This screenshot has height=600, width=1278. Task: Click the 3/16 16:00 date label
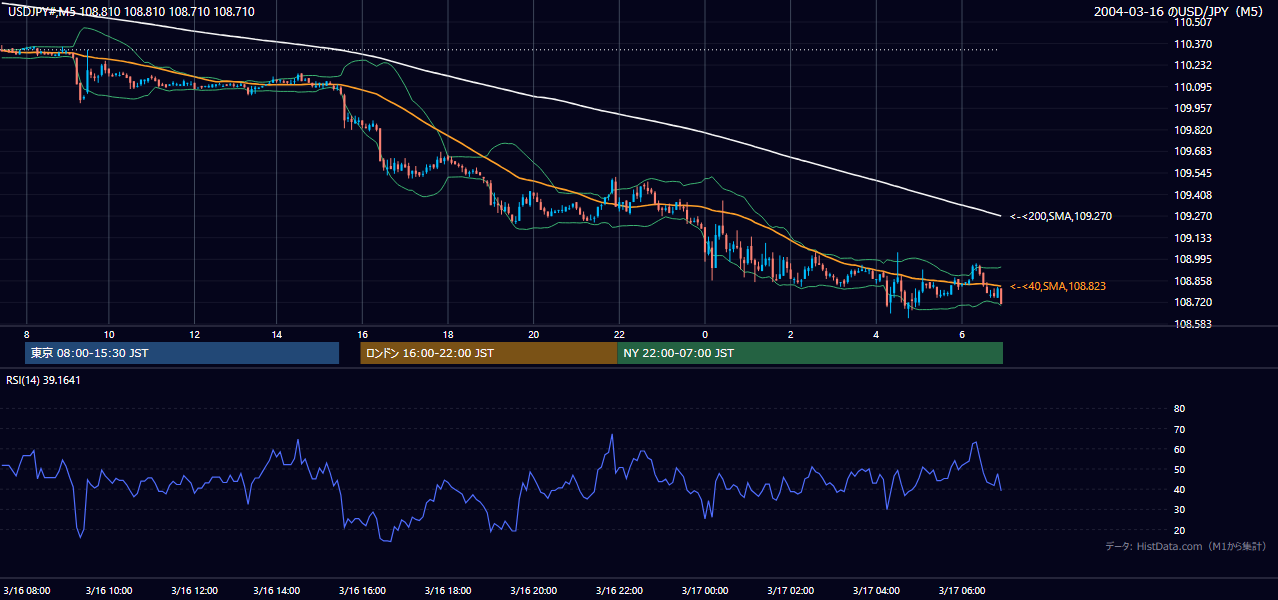click(x=363, y=590)
